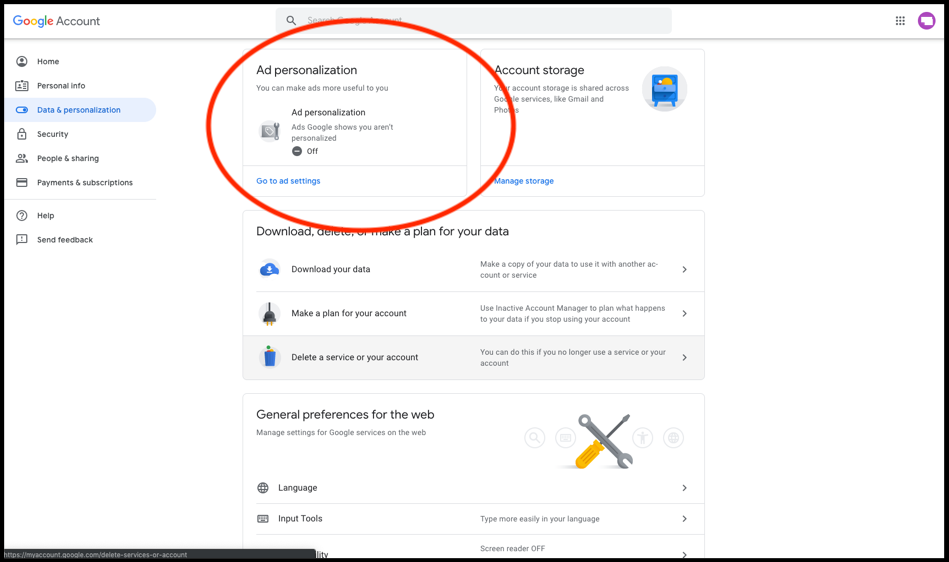Viewport: 949px width, 562px height.
Task: Expand the Language row chevron
Action: tap(685, 488)
